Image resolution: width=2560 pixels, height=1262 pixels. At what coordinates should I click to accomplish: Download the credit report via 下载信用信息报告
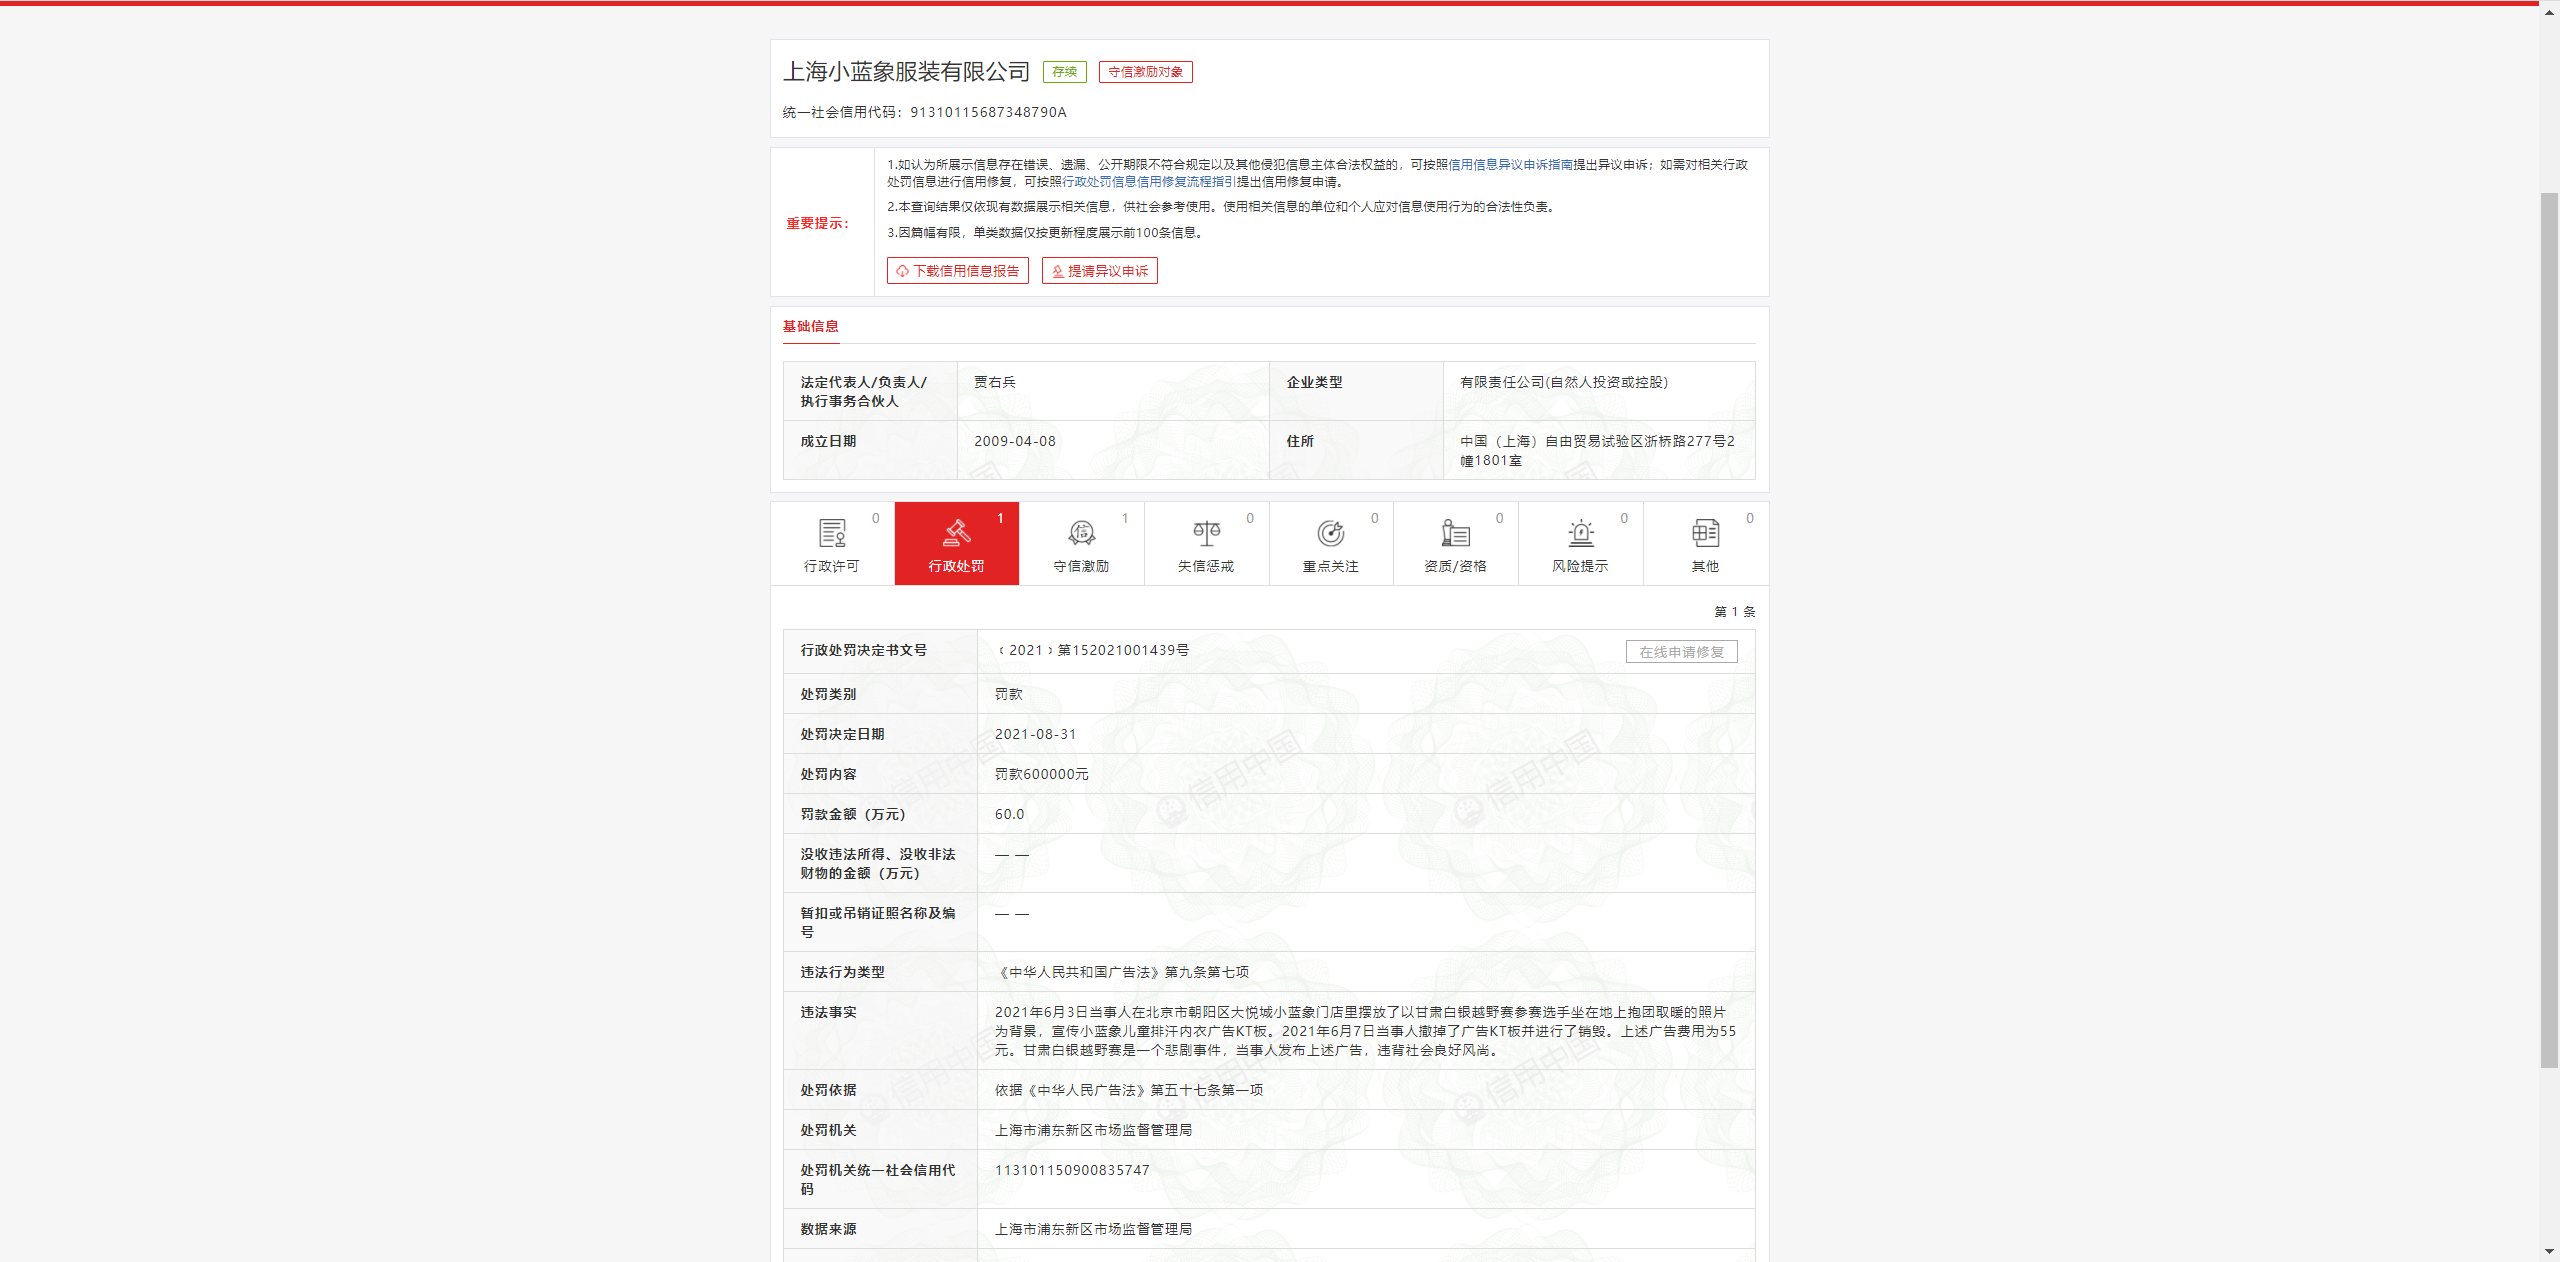[x=958, y=271]
